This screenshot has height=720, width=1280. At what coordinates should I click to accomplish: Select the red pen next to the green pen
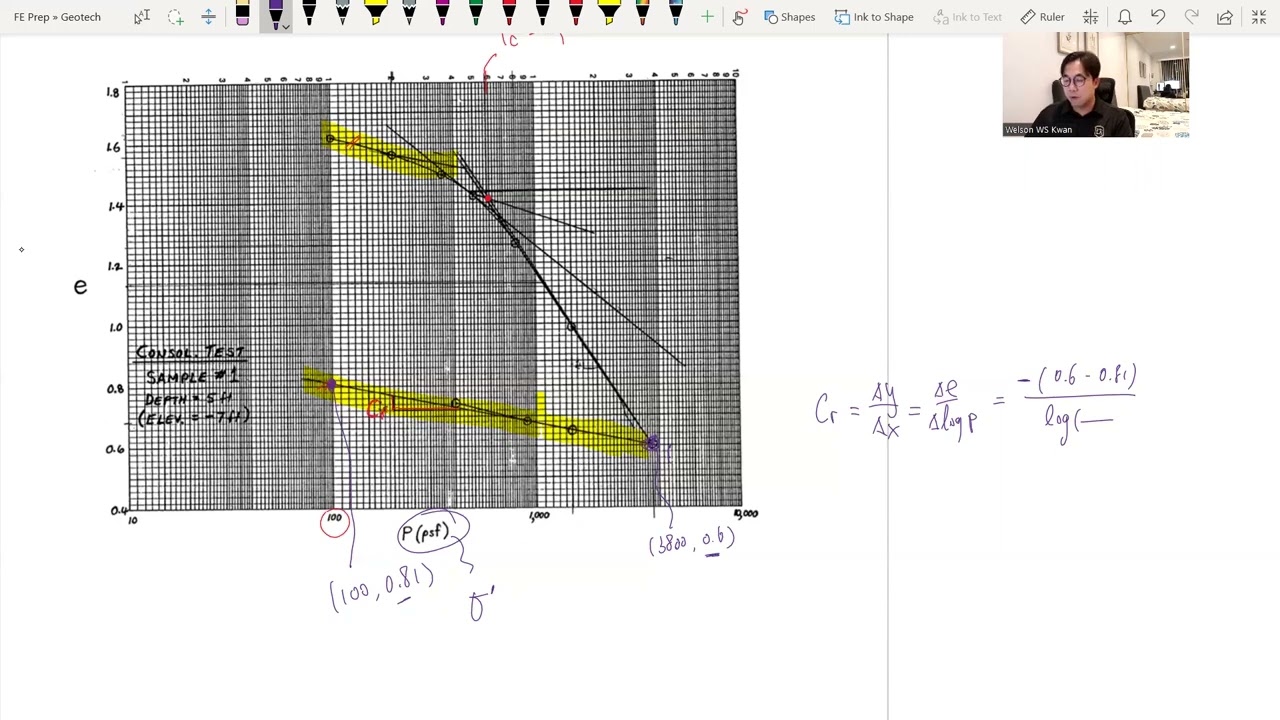509,14
